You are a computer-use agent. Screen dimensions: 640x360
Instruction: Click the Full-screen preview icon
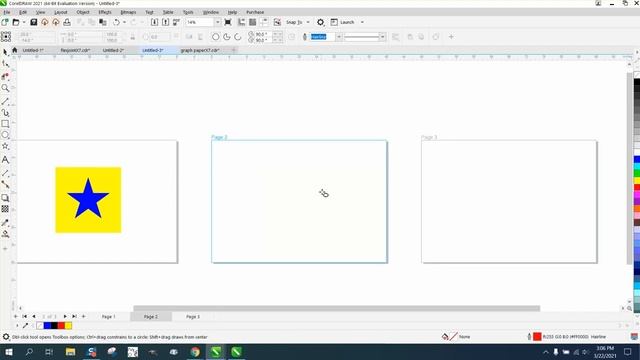(x=228, y=22)
